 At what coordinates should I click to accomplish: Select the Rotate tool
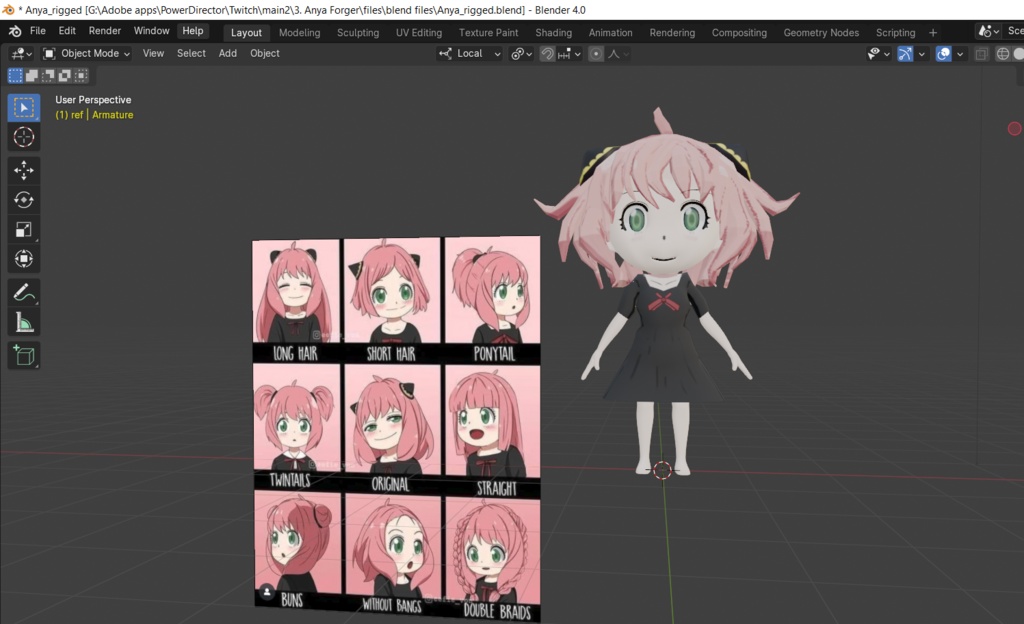click(24, 200)
